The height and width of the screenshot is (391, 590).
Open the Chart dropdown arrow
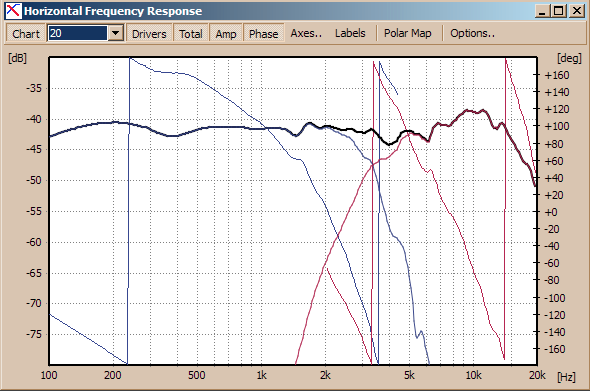[x=116, y=33]
